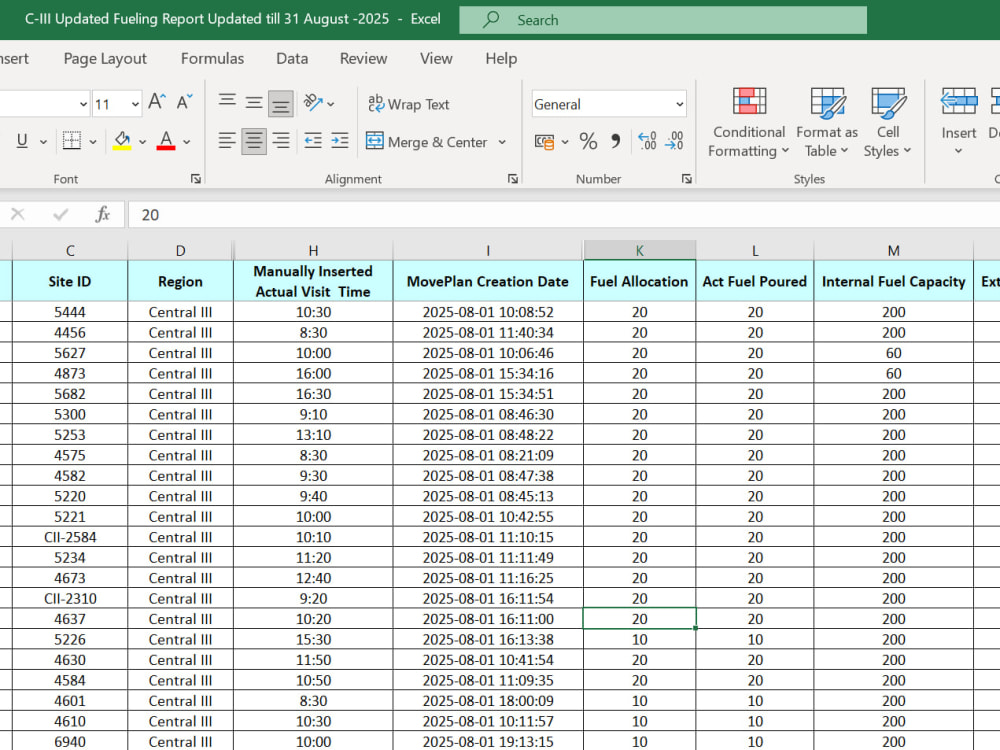This screenshot has height=750, width=1000.
Task: Select Site ID cell CII-2584
Action: tap(70, 537)
